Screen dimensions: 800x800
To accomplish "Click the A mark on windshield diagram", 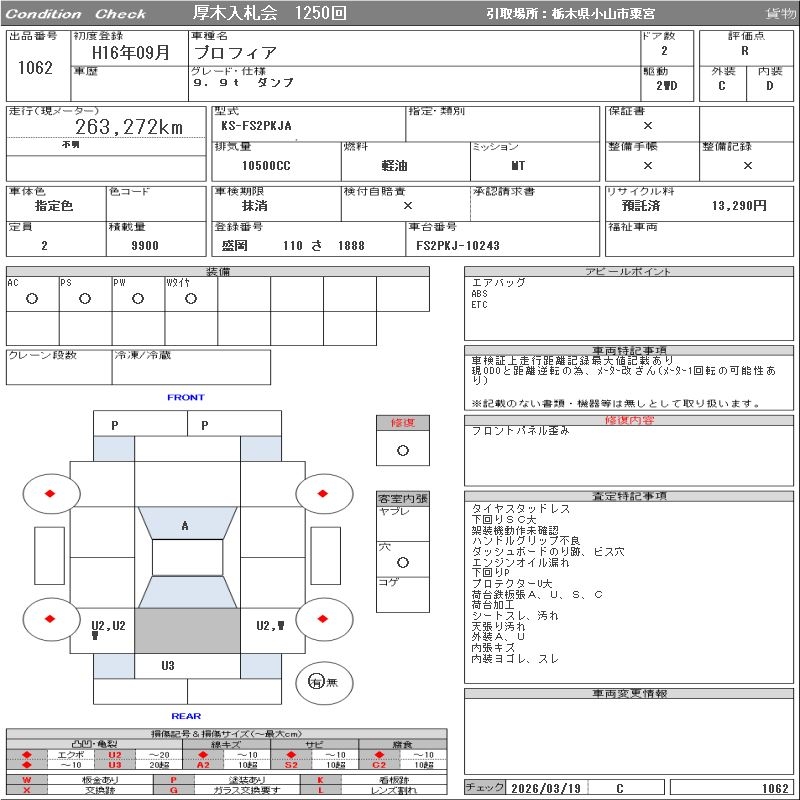I will (185, 526).
